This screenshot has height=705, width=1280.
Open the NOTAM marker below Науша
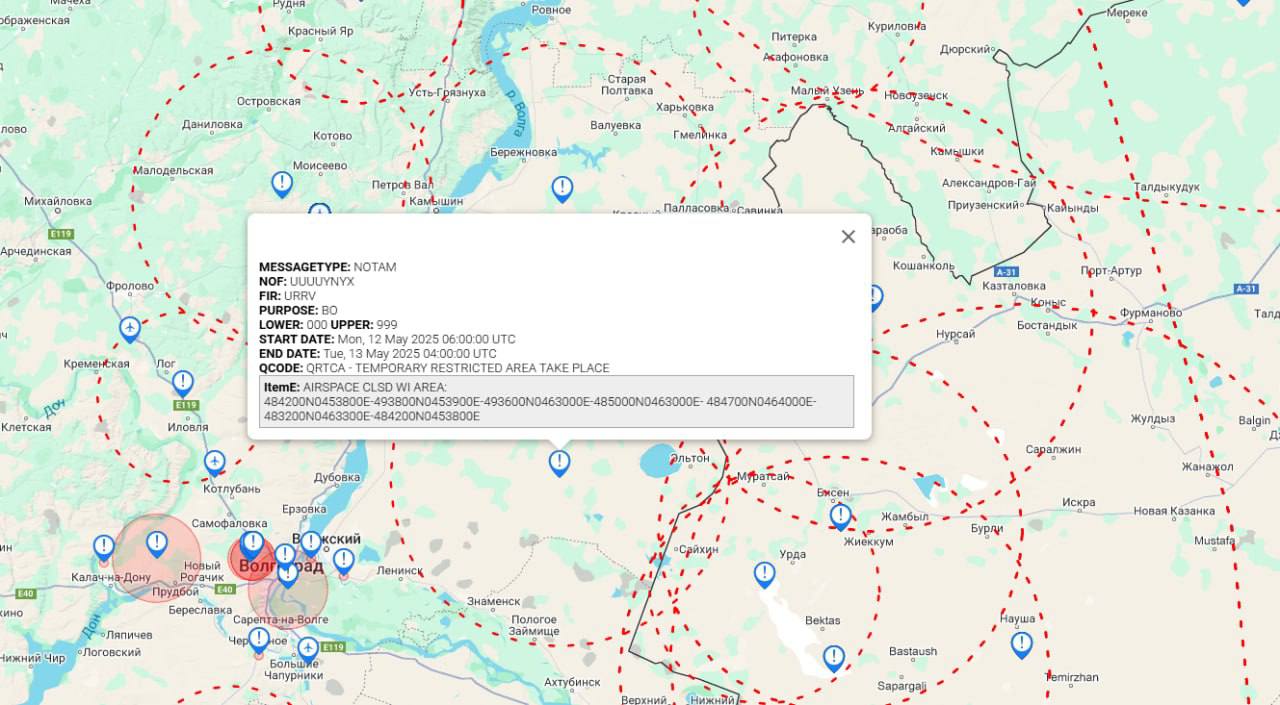coord(1021,644)
